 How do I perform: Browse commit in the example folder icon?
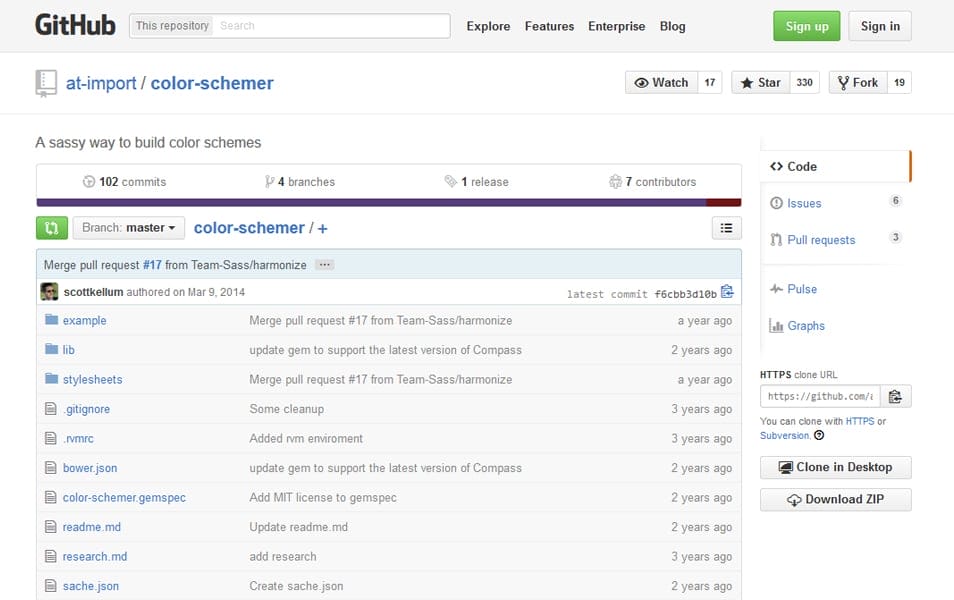coord(51,320)
